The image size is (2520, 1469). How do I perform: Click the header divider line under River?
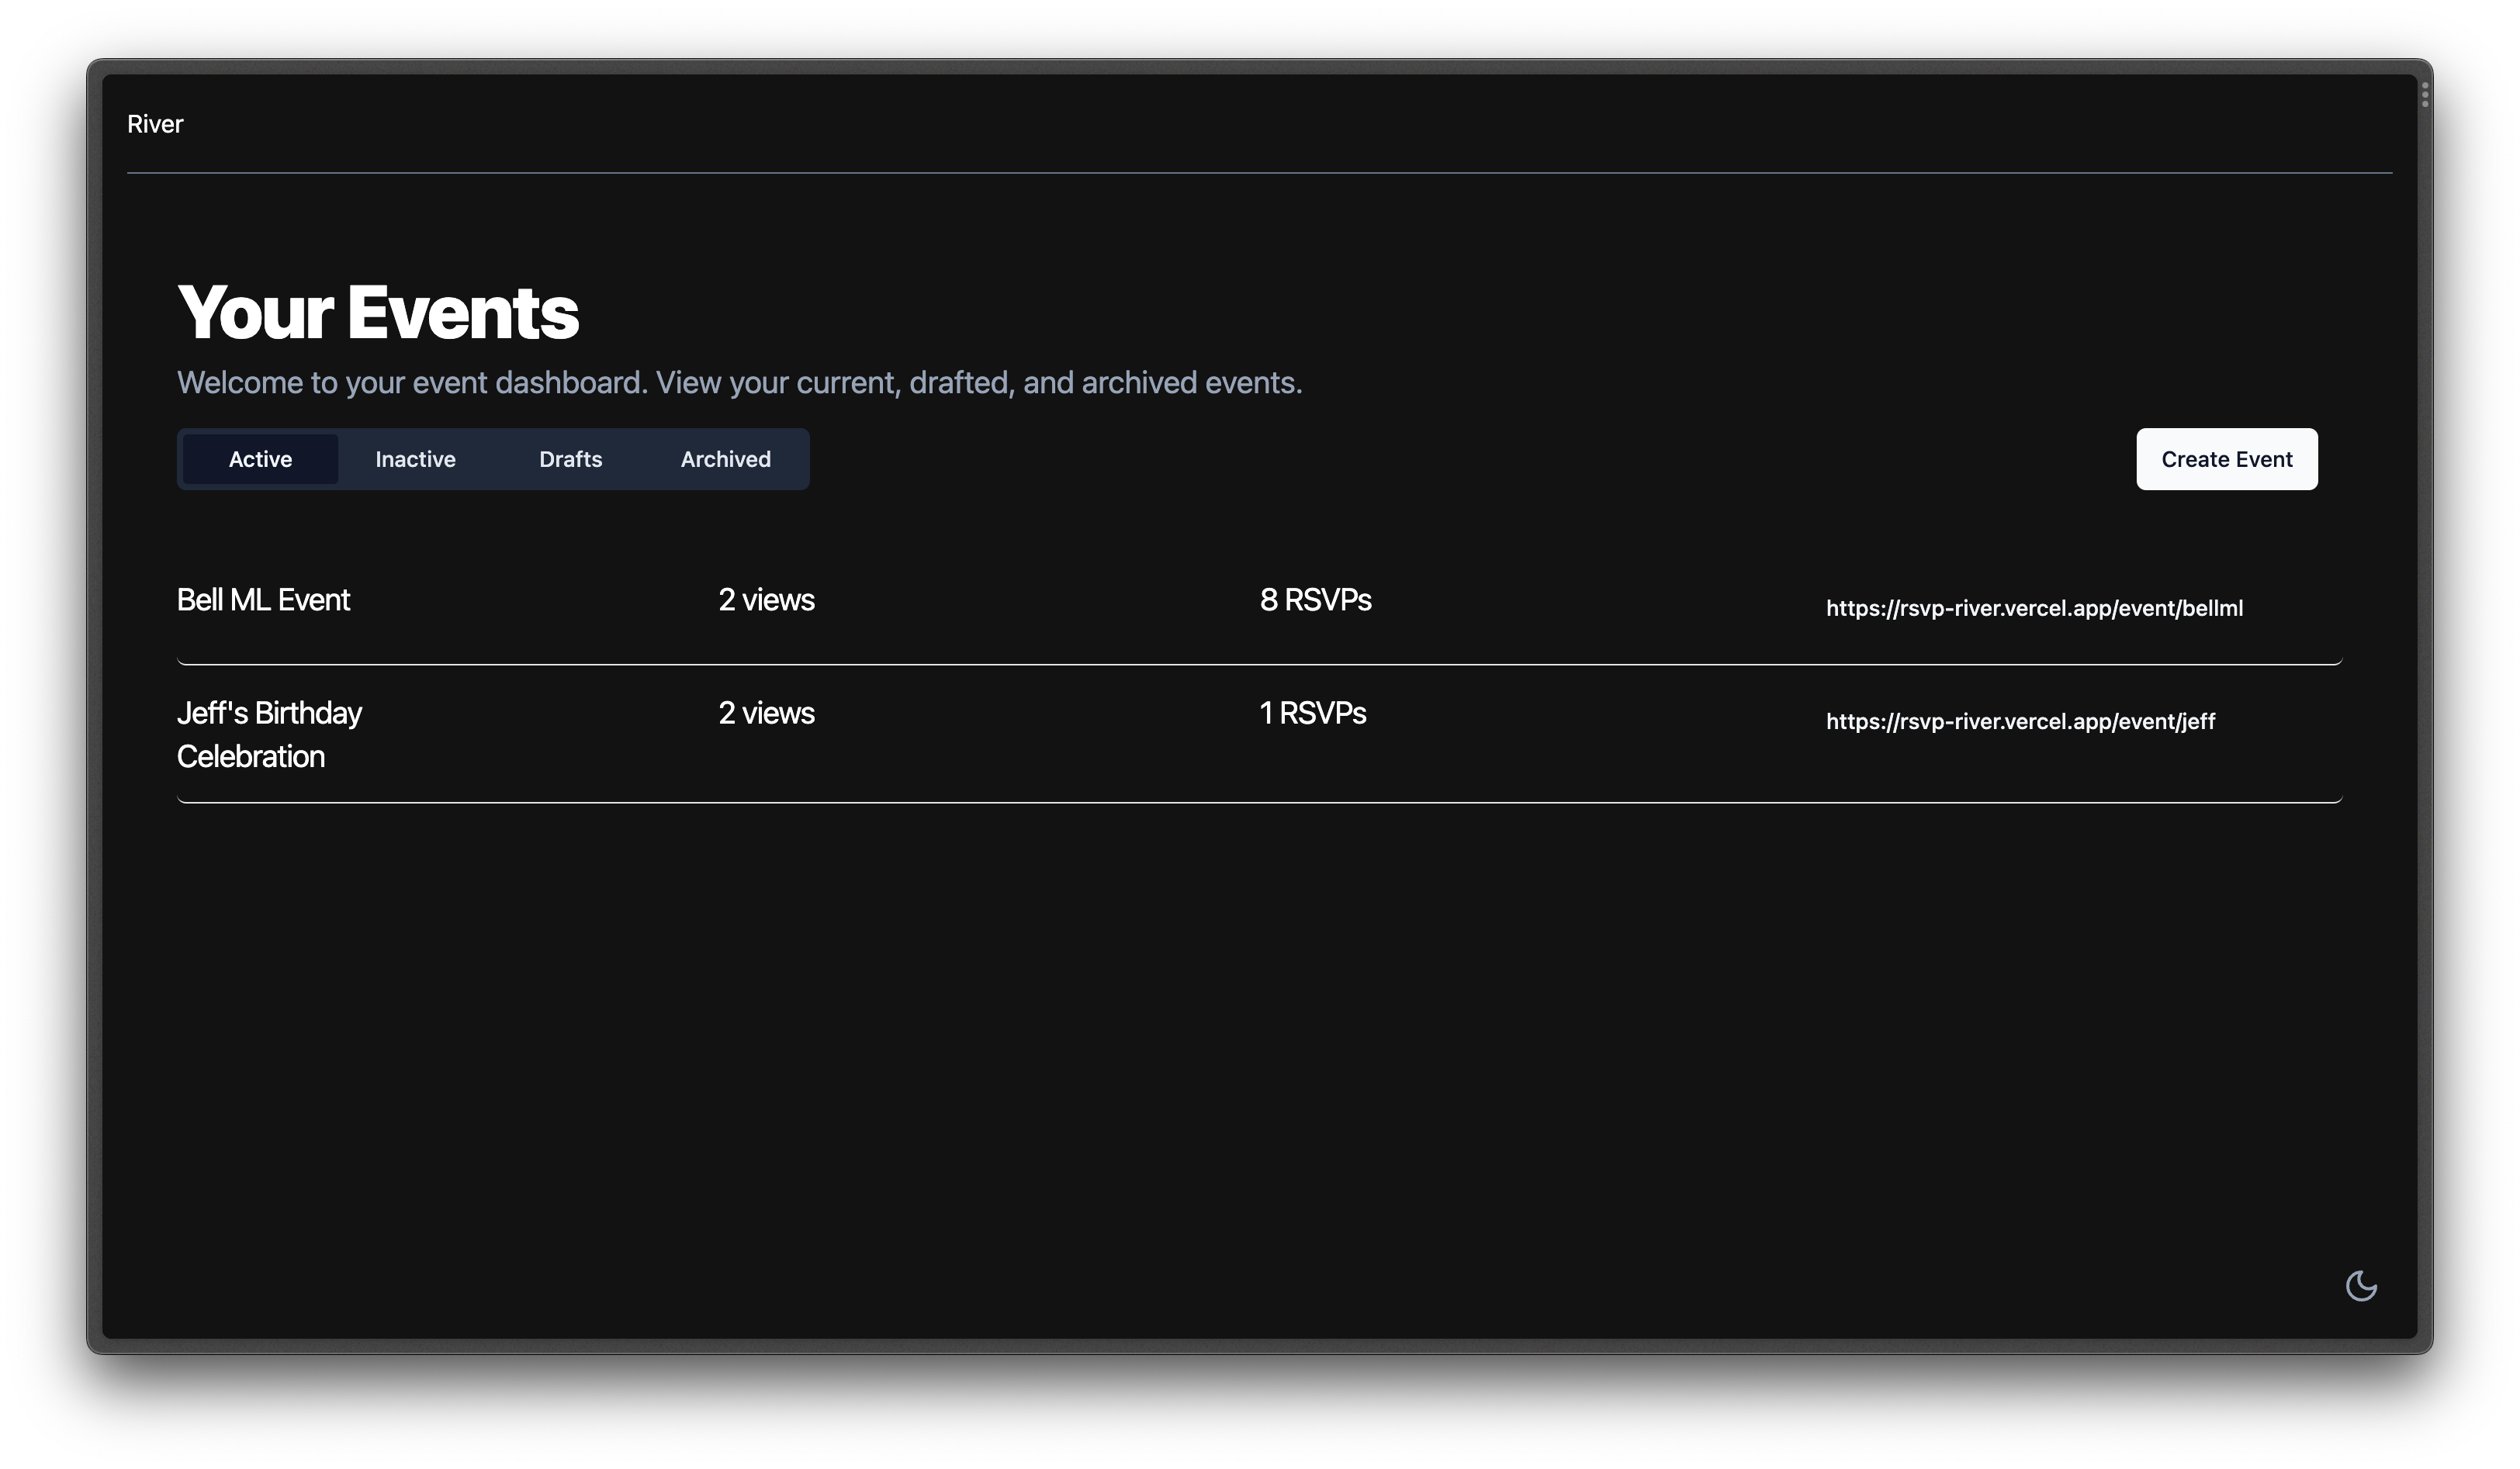click(x=1259, y=173)
